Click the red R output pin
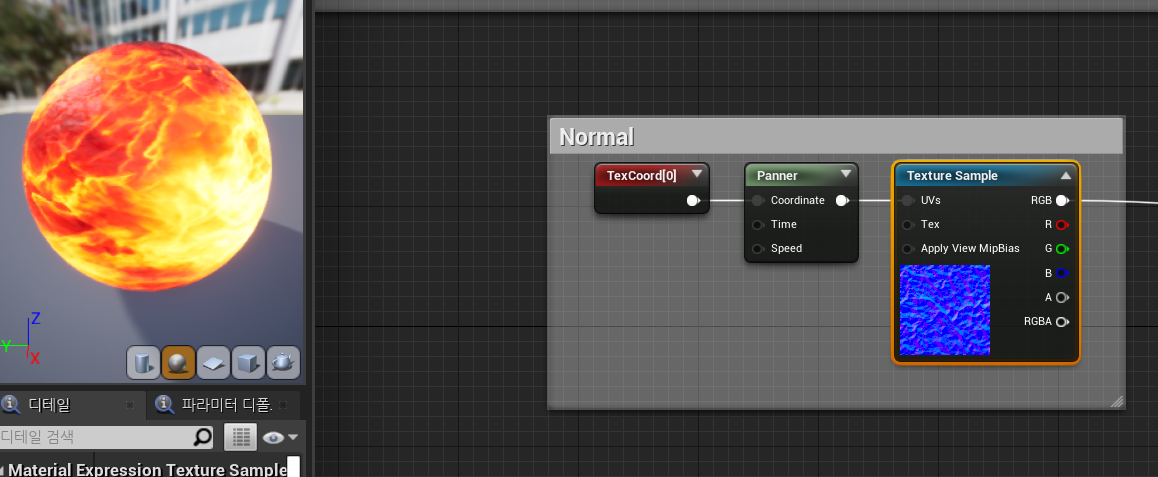 (1062, 224)
